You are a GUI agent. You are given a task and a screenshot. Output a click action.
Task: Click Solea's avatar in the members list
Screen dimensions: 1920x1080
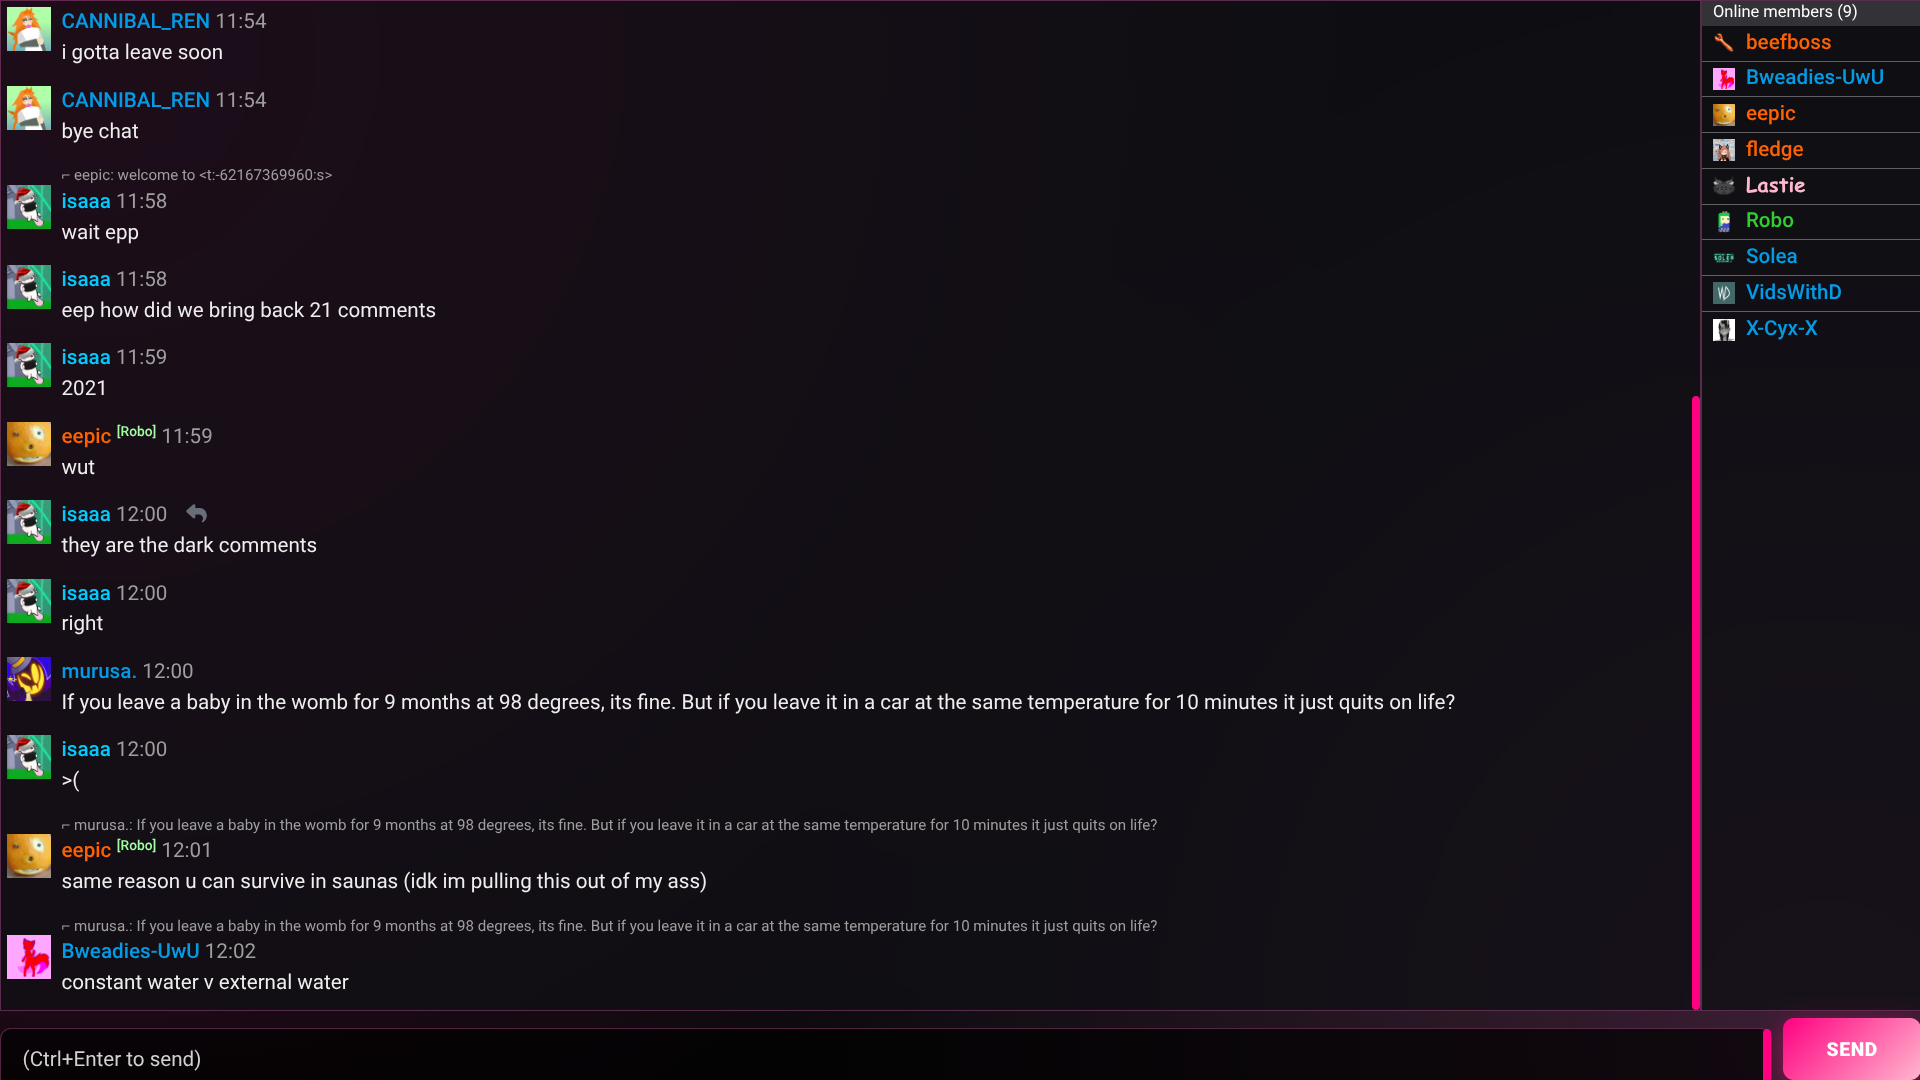tap(1724, 257)
